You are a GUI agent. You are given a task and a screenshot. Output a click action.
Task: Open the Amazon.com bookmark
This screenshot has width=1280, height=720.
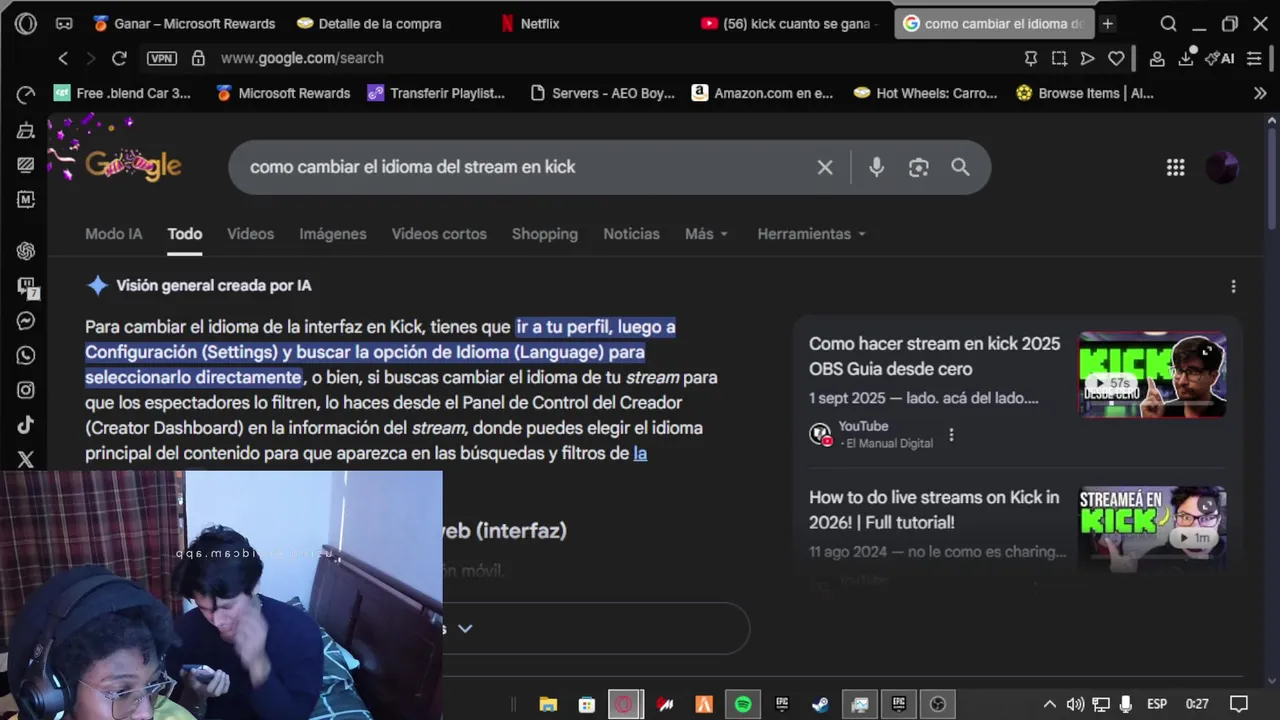click(762, 93)
